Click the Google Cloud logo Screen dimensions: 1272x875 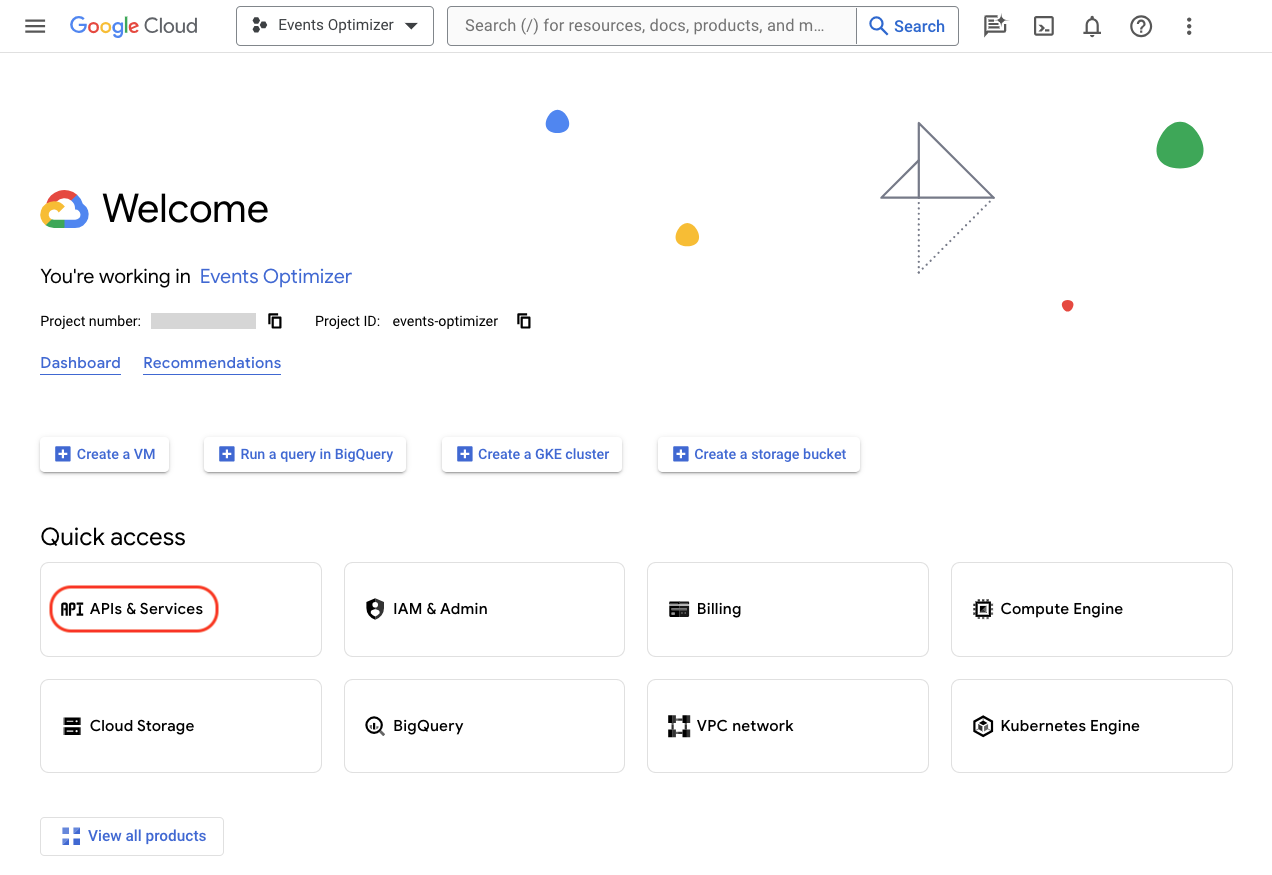[133, 26]
